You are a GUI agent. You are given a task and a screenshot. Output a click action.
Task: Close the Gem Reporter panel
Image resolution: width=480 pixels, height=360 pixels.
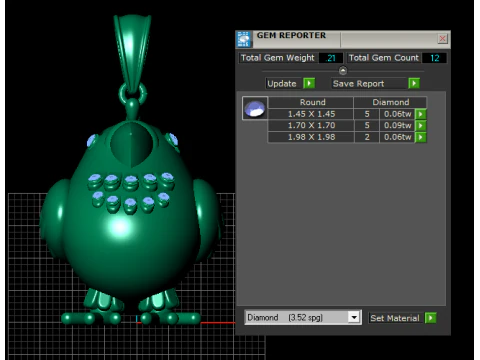(x=442, y=39)
